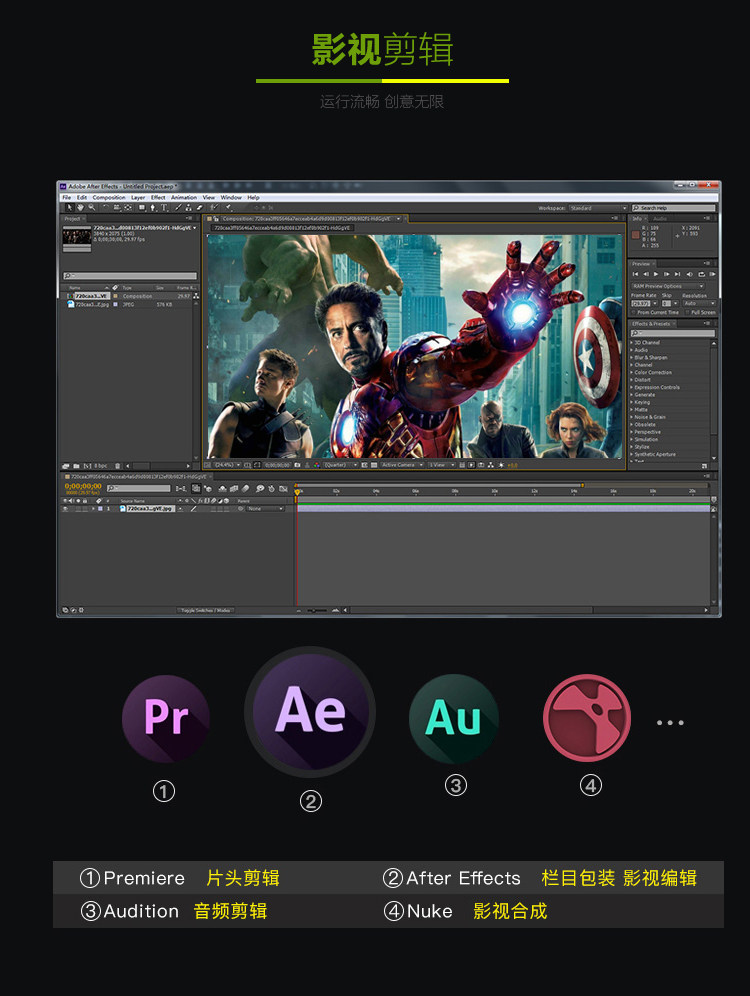Open Active Camera dropdown in viewer
750x996 pixels.
pos(402,465)
